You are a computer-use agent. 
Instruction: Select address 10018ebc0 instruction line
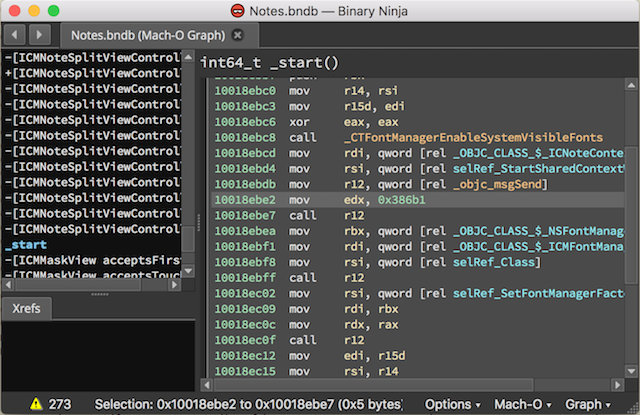pyautogui.click(x=417, y=91)
